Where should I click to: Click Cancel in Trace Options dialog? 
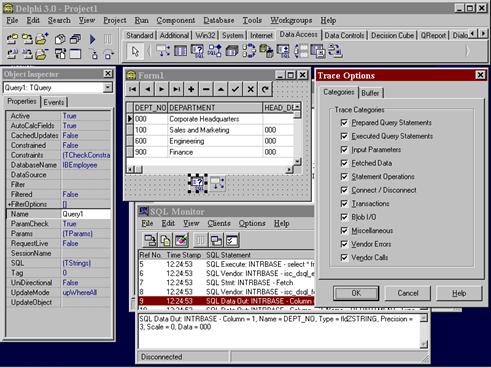pyautogui.click(x=408, y=293)
